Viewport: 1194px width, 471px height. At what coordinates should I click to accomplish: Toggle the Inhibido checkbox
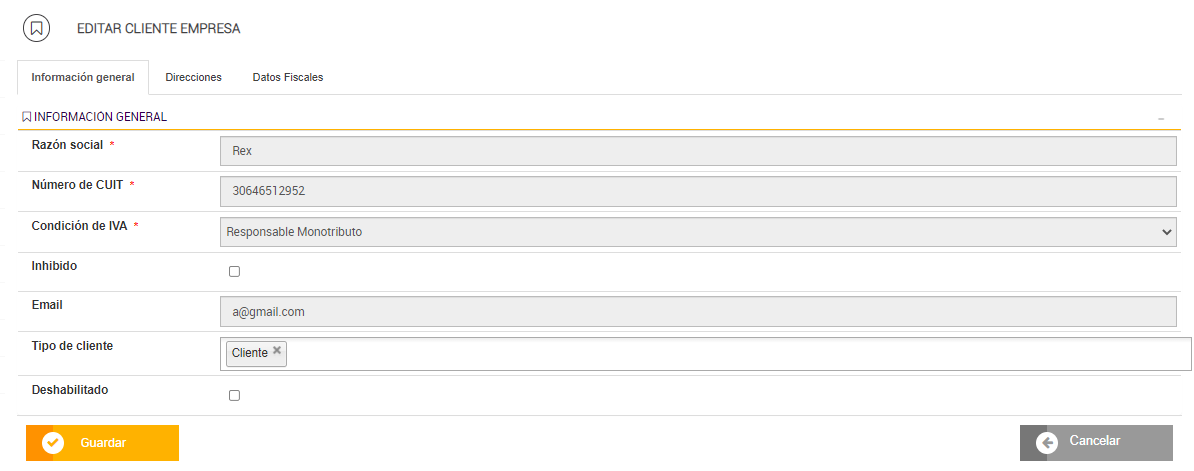tap(235, 271)
